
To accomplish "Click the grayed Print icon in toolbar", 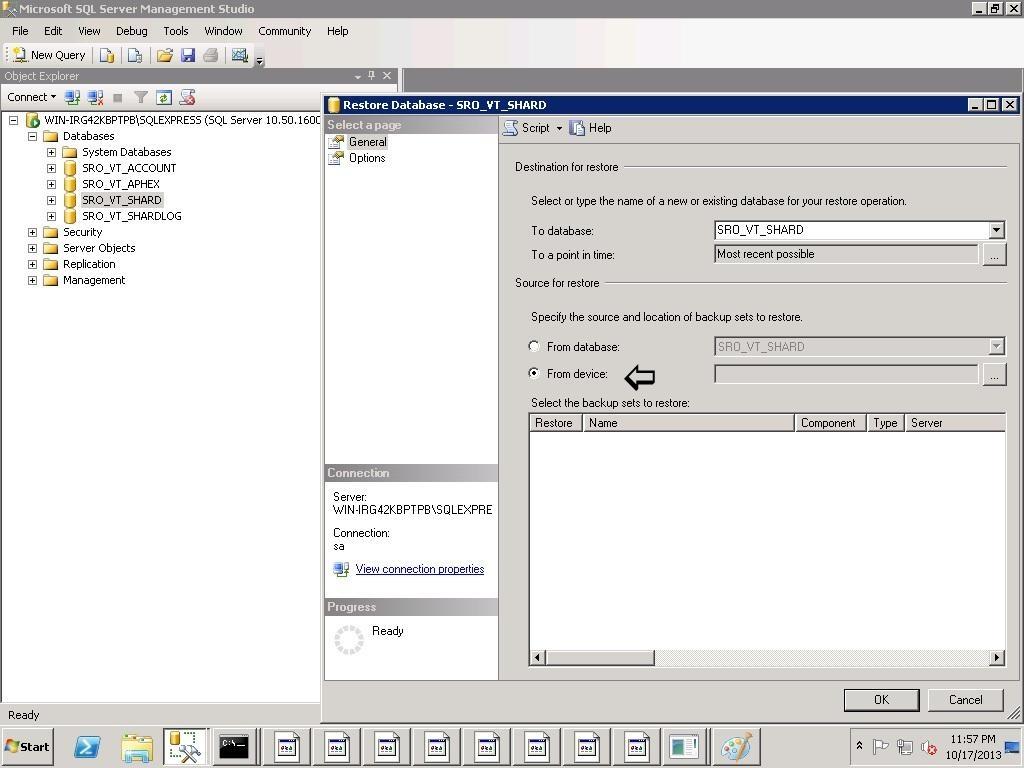I will (210, 56).
